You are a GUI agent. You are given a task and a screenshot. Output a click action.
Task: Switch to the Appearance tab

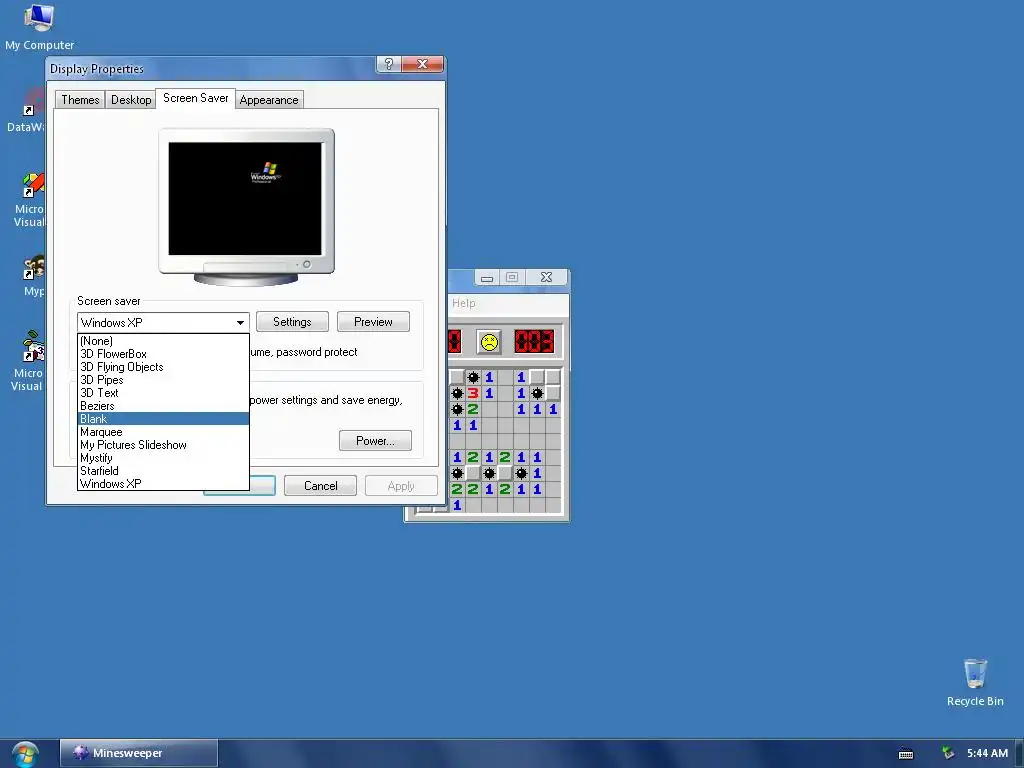tap(268, 100)
